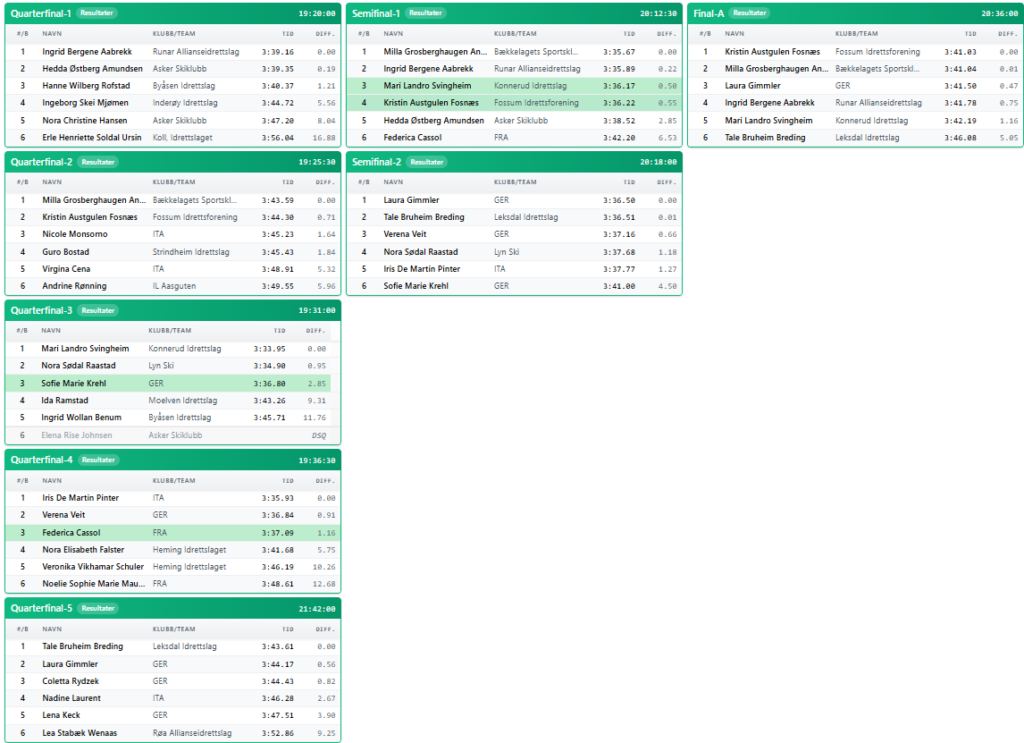Click Nicole Monsorno in Quarterfinal-2
Screen dimensions: 1024x743
74,234
